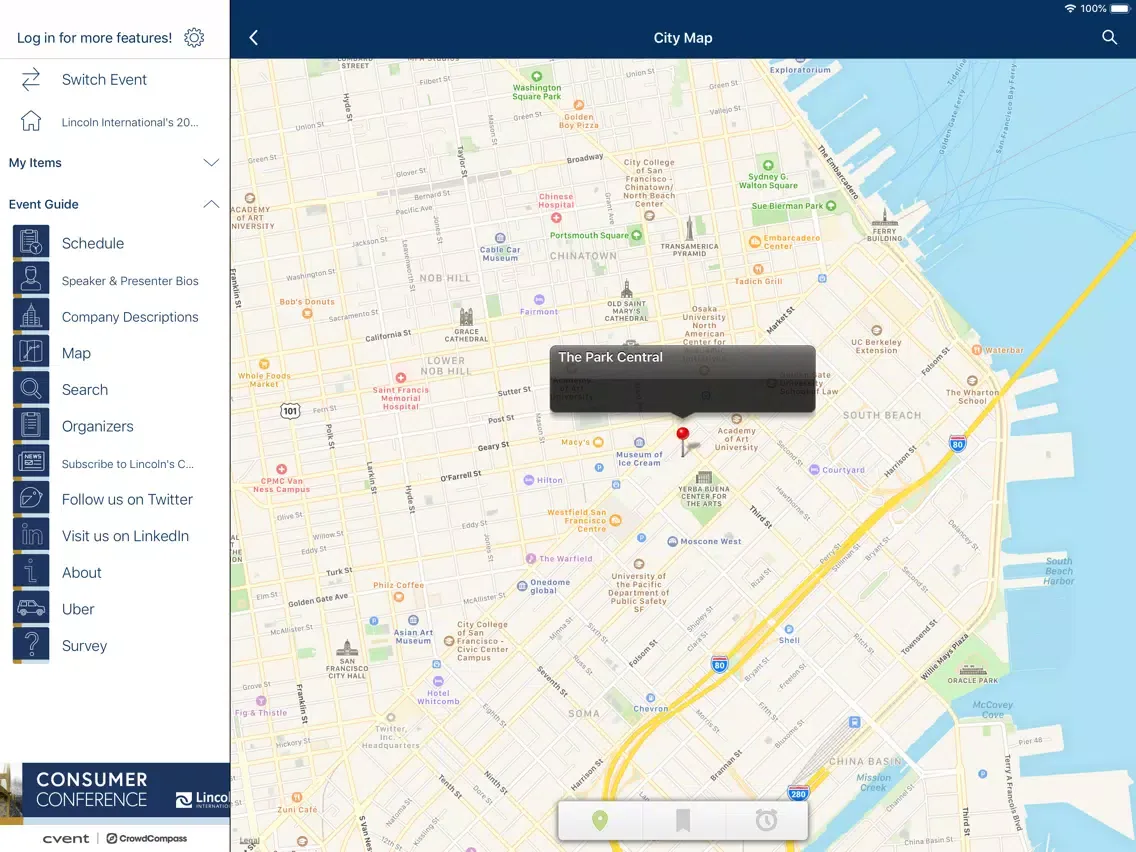Image resolution: width=1136 pixels, height=852 pixels.
Task: Tap the Switch Event arrows icon
Action: click(30, 80)
